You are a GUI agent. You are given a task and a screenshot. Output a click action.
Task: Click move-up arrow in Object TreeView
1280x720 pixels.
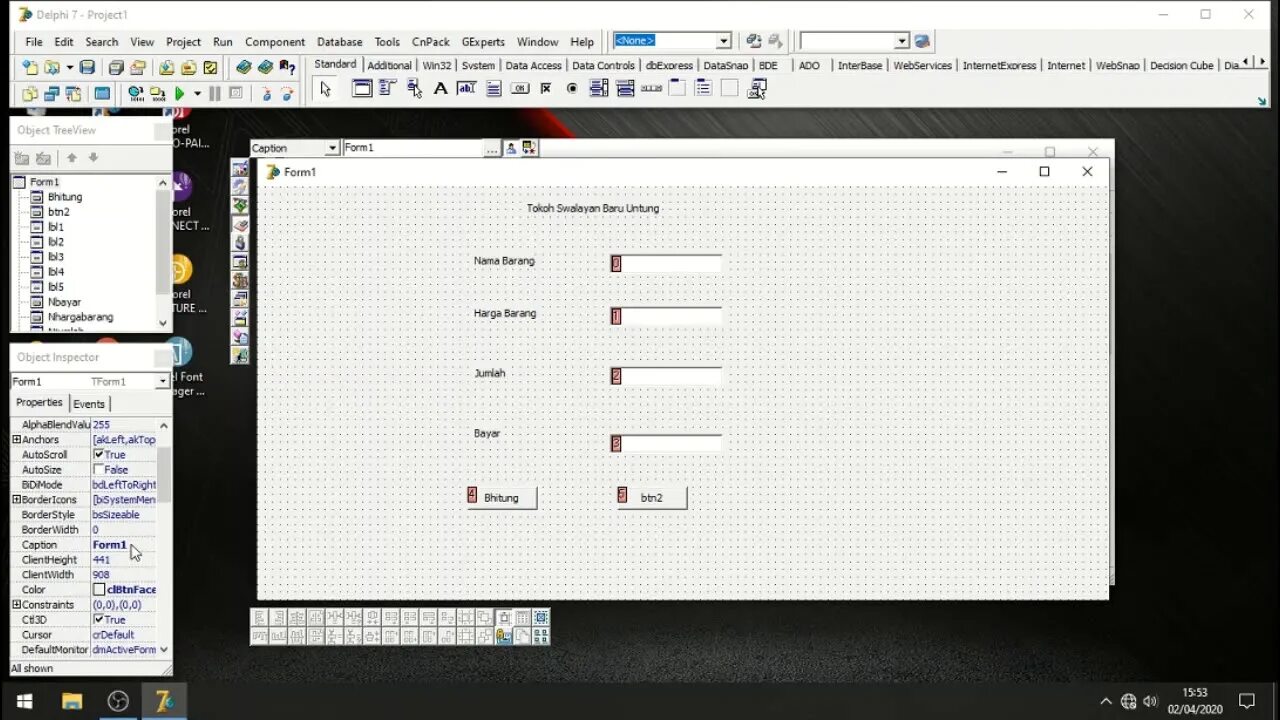72,158
